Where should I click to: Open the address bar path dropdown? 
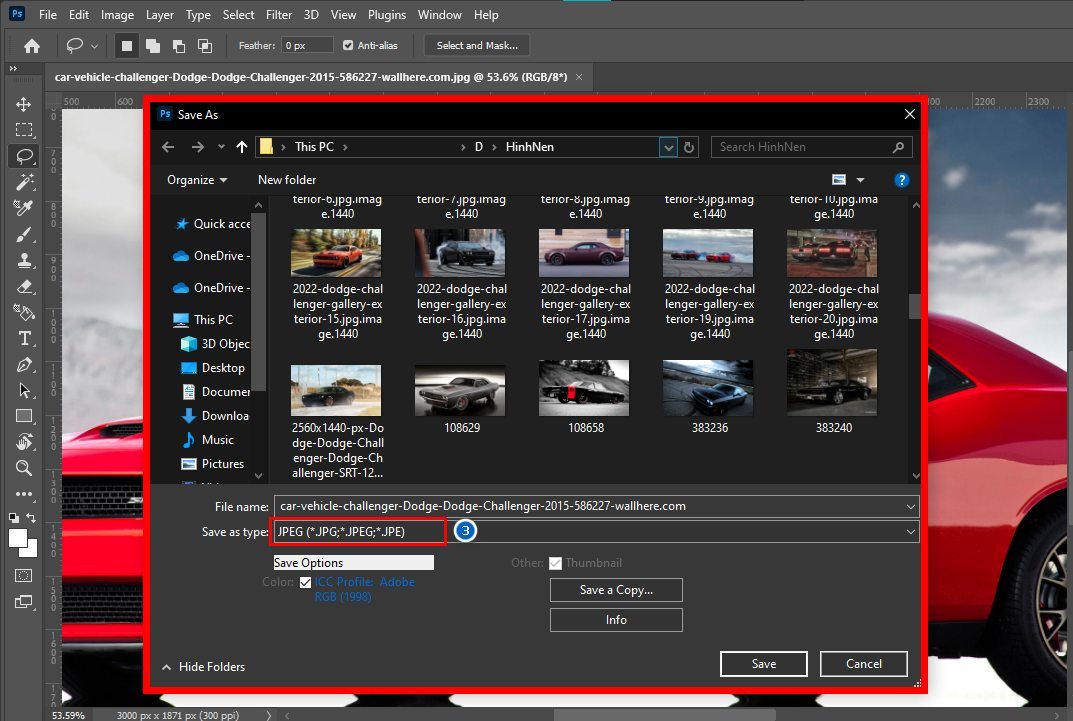pos(668,147)
